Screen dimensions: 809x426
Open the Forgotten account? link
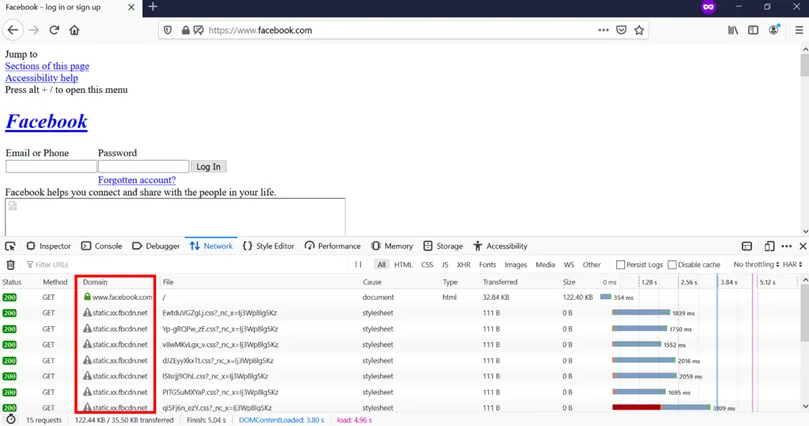point(137,180)
